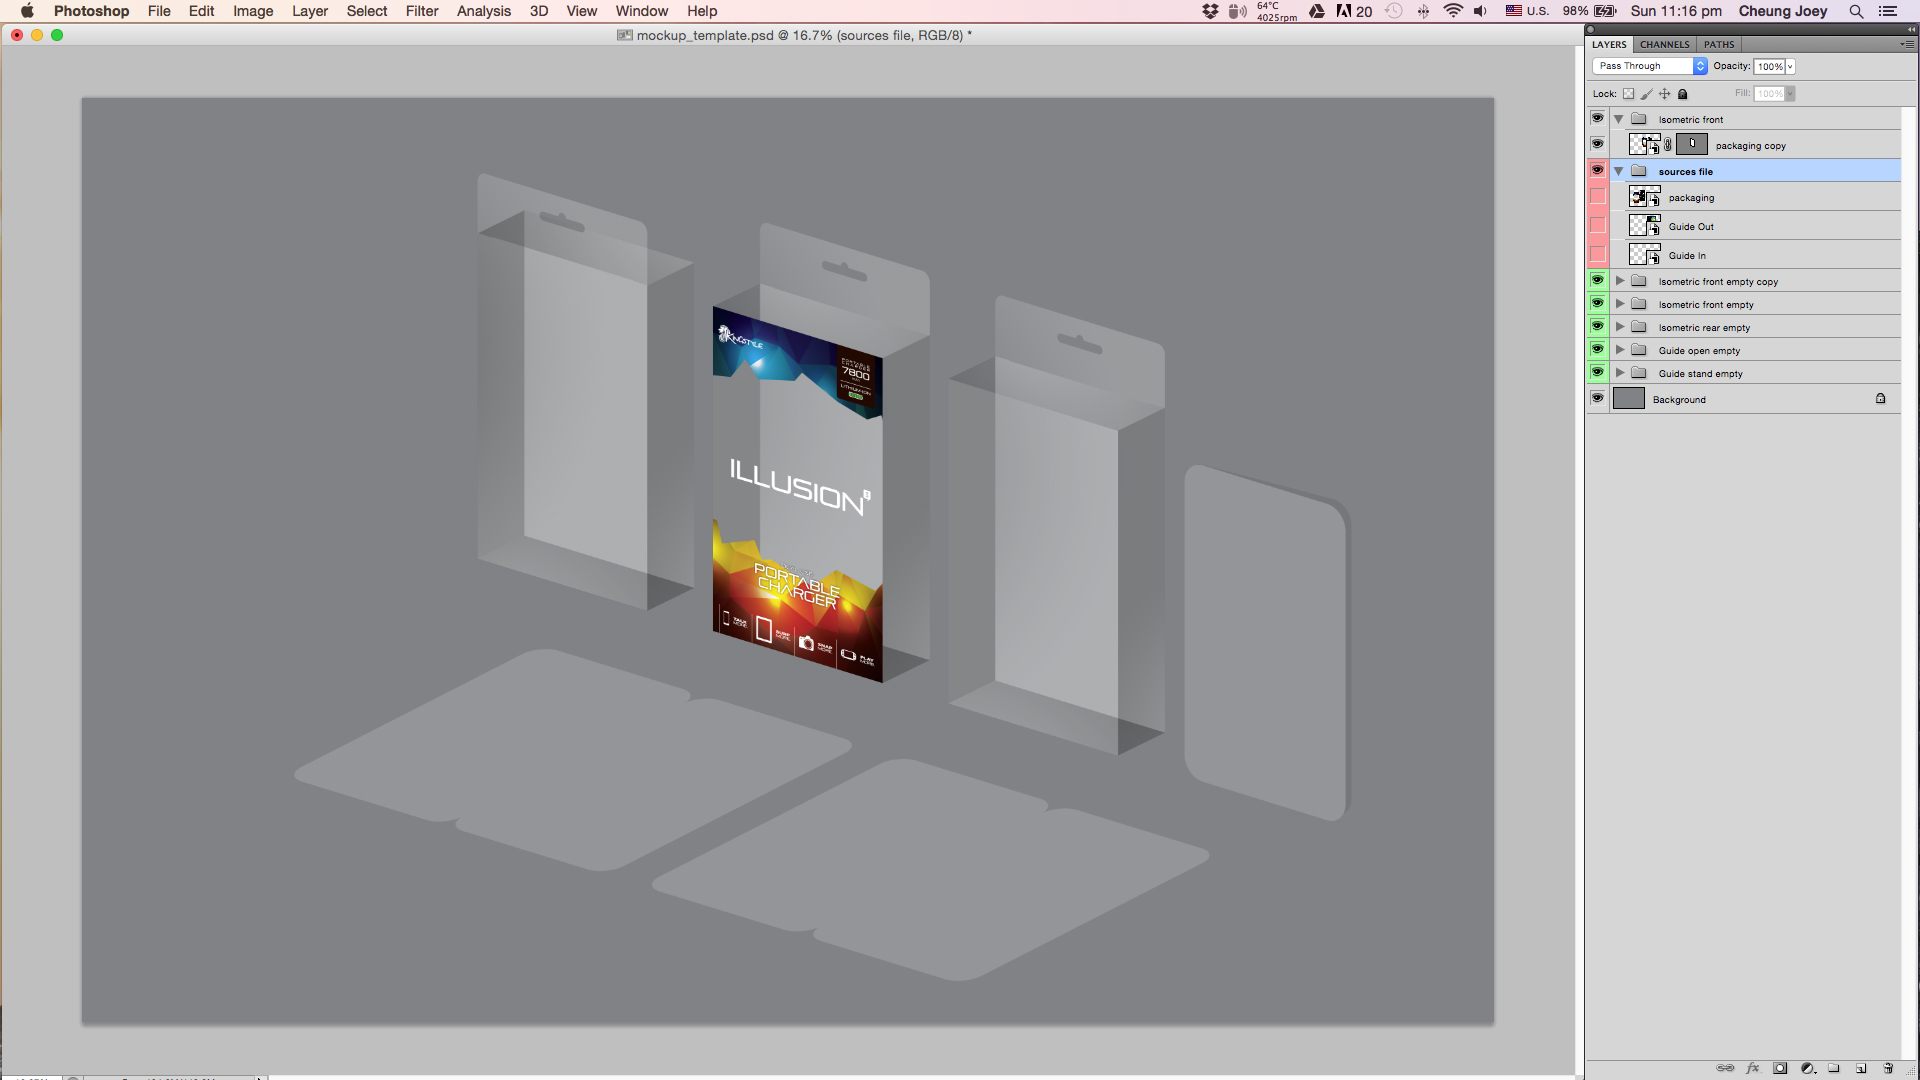
Task: Switch to the Paths tab
Action: click(1719, 44)
